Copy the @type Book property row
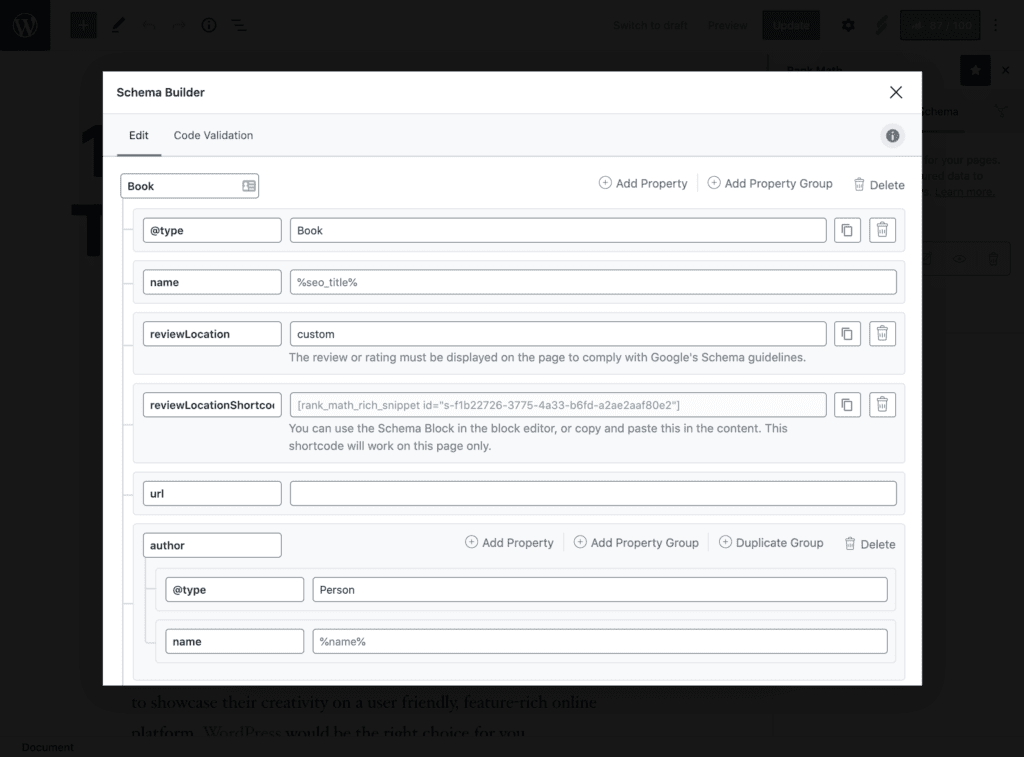This screenshot has width=1024, height=757. pos(847,230)
